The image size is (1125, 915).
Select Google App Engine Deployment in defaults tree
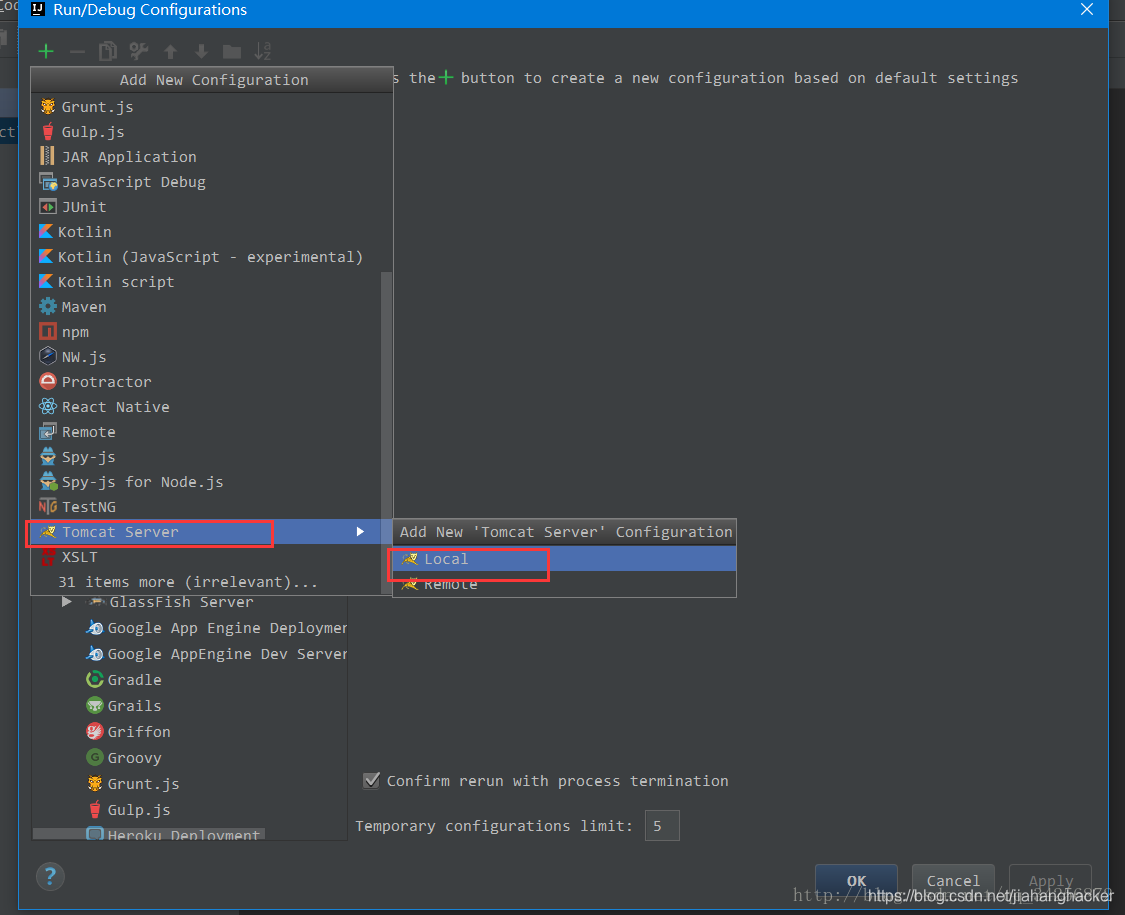[x=216, y=628]
